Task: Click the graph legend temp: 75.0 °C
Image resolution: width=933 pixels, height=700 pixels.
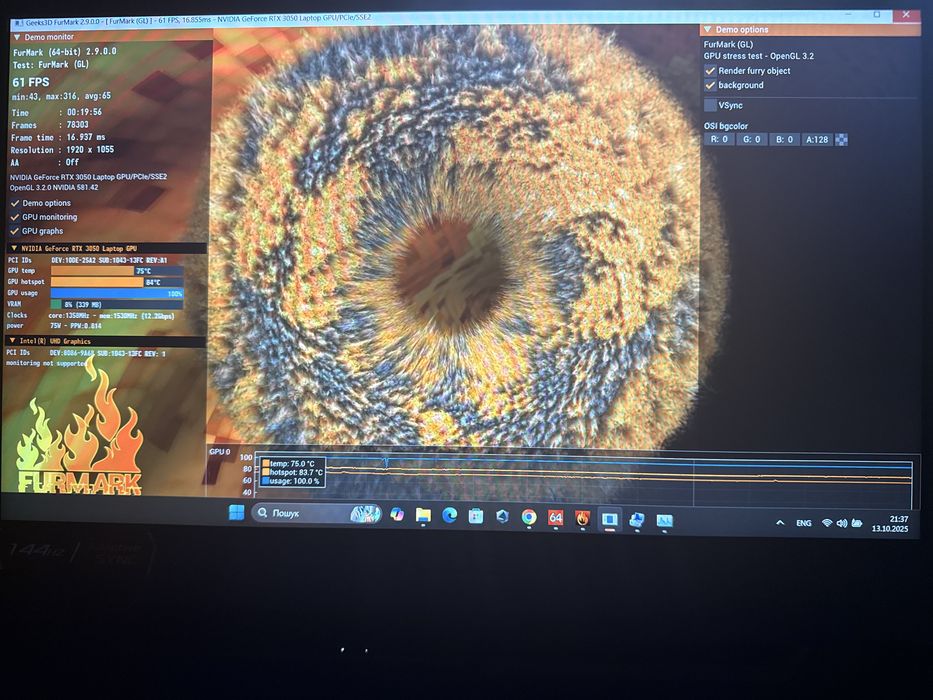Action: (292, 464)
